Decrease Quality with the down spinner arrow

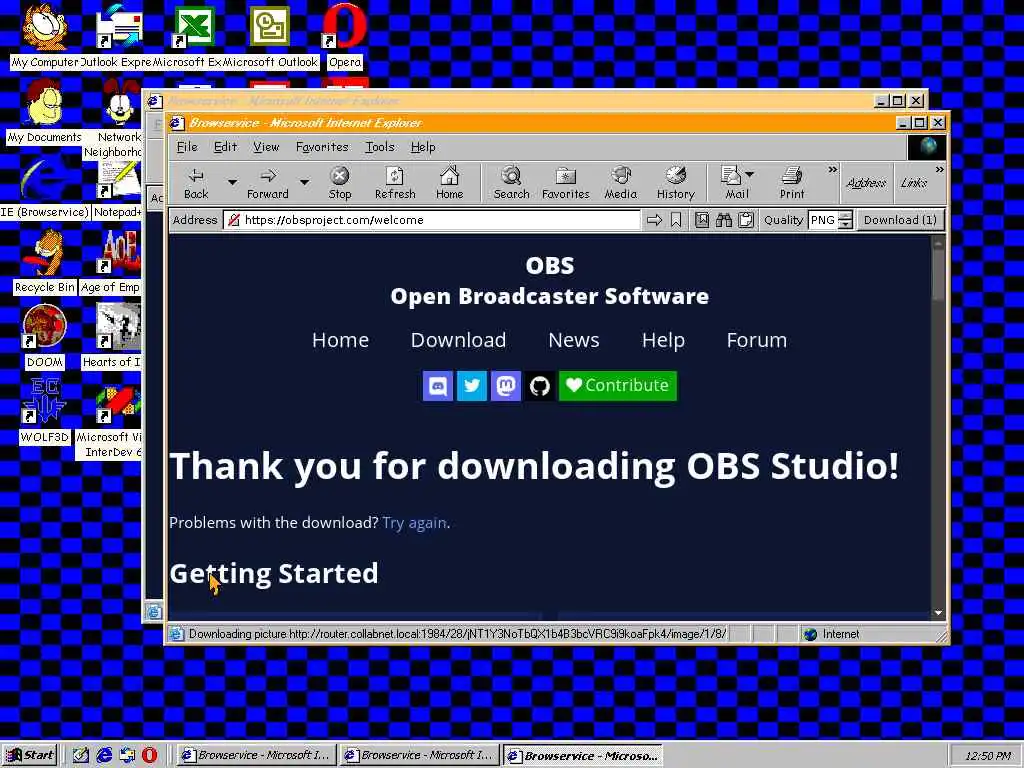845,225
